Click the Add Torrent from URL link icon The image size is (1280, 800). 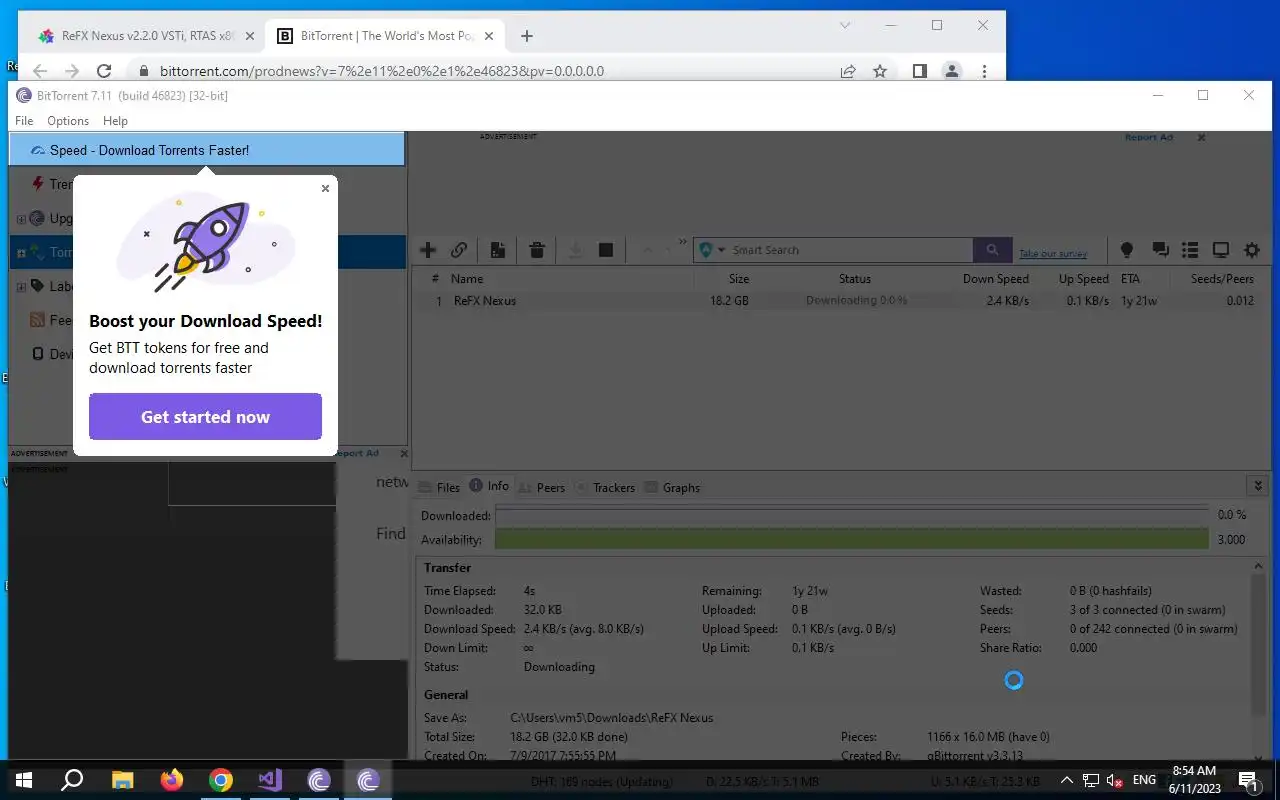click(x=459, y=250)
